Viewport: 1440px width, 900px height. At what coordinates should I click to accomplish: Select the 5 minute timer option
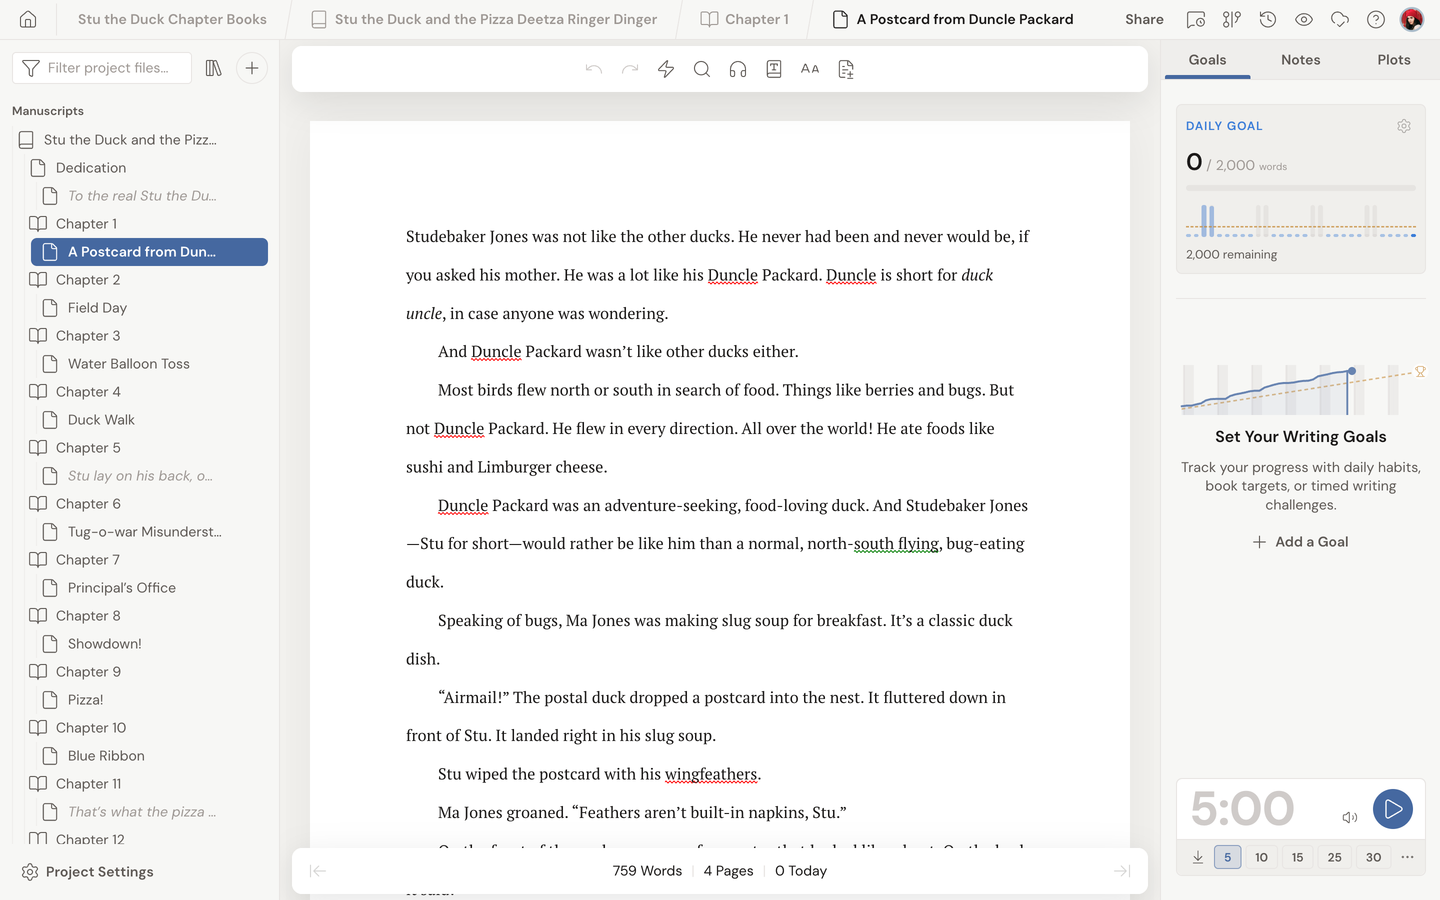pyautogui.click(x=1228, y=857)
